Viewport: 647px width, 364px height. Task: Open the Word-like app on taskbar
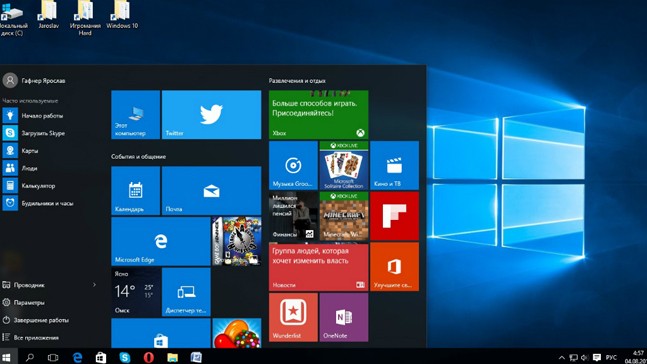coord(196,357)
